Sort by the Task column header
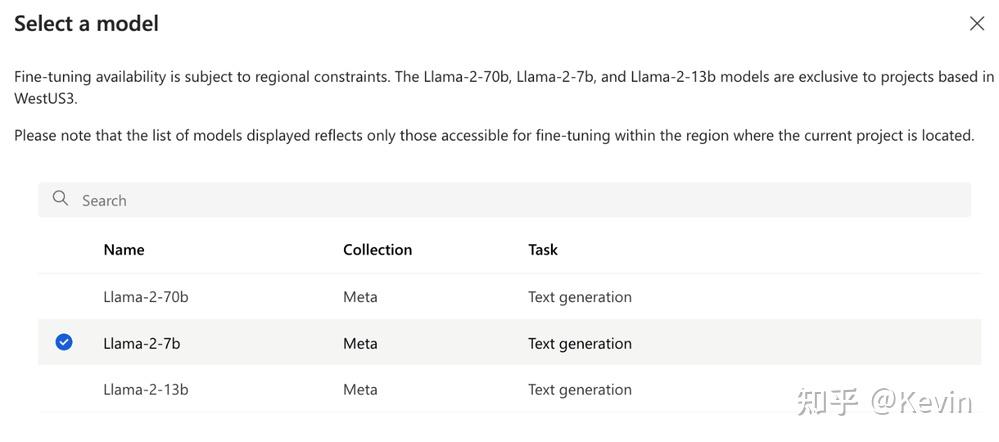This screenshot has height=442, width=999. tap(543, 250)
